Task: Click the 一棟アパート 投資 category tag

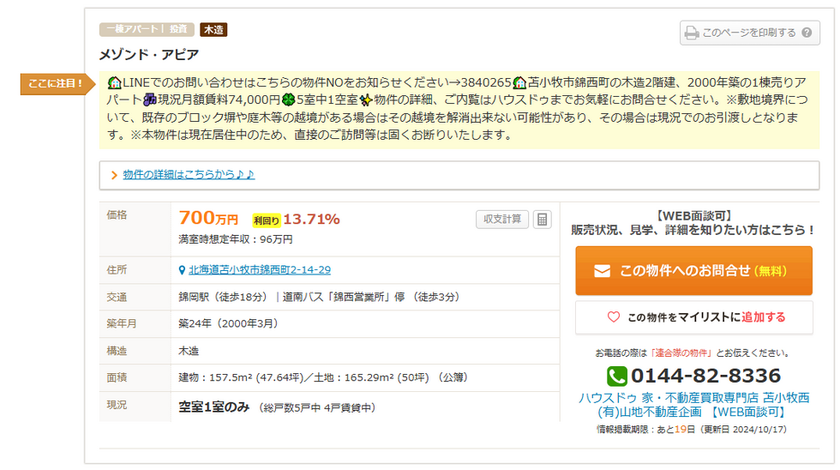Action: tap(147, 30)
